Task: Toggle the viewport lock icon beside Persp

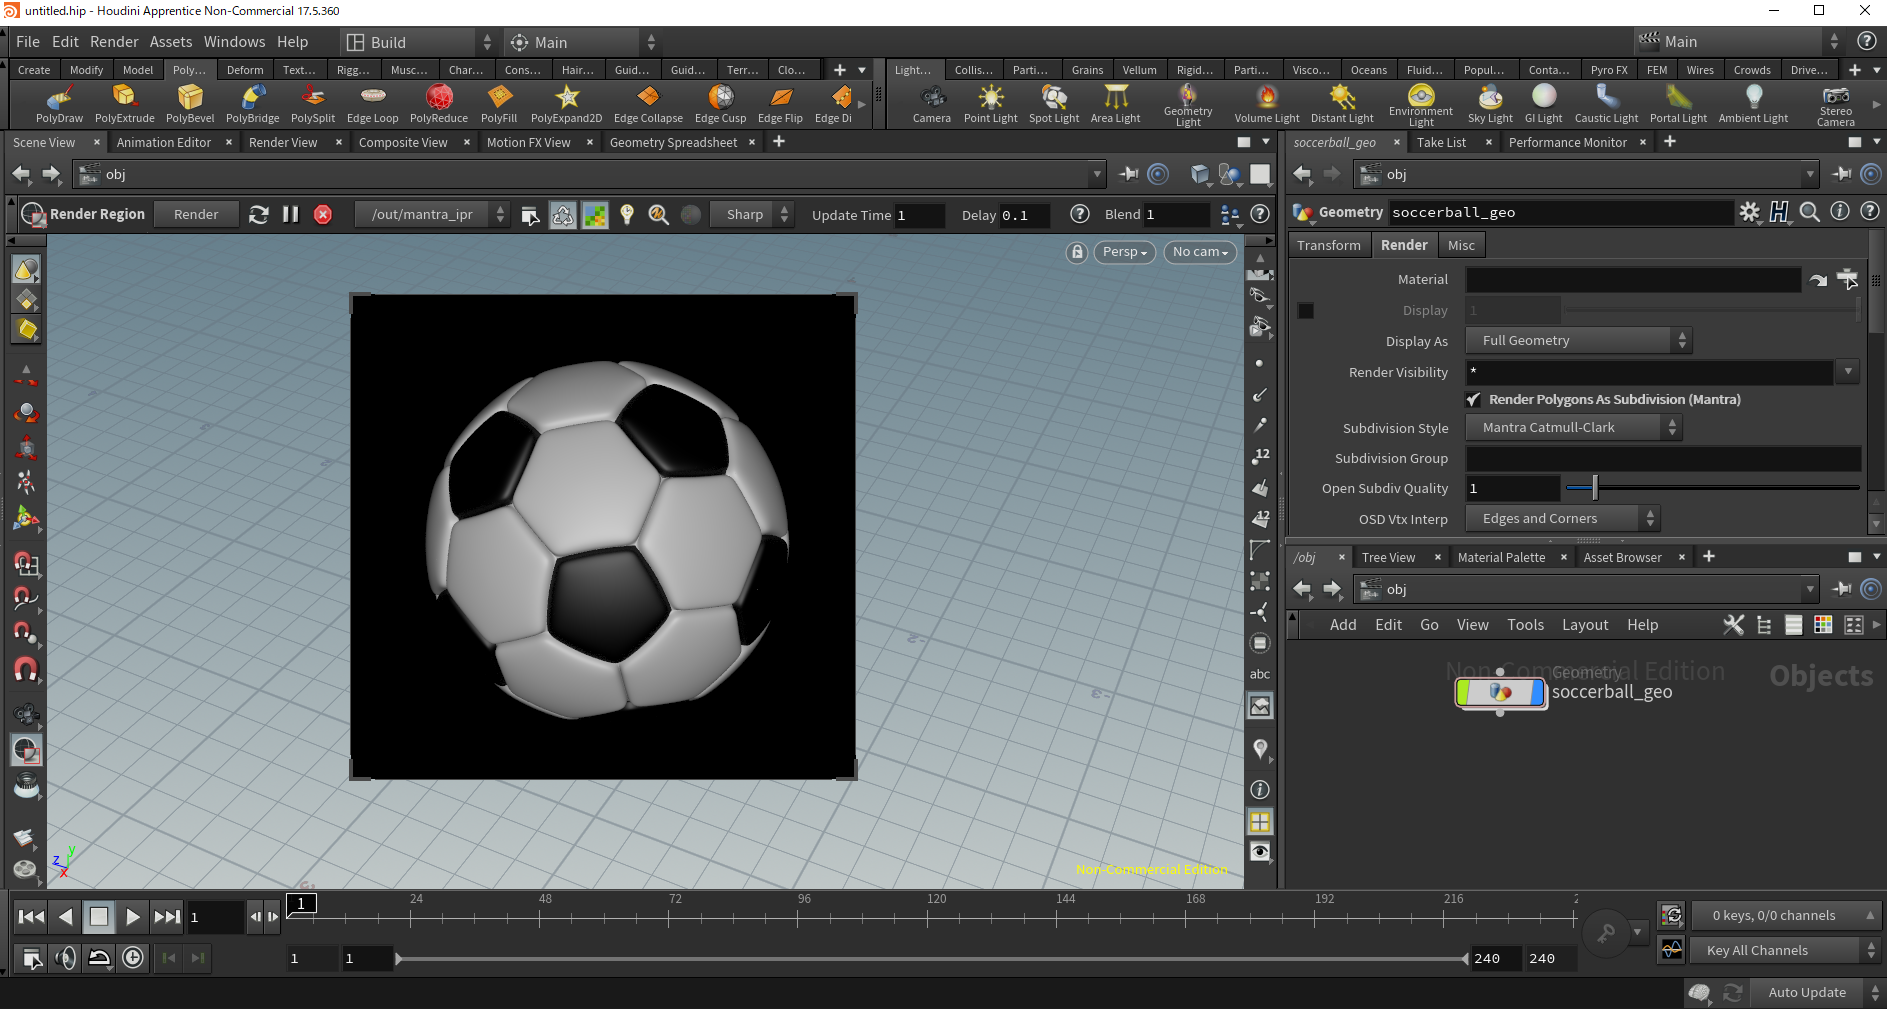Action: tap(1077, 252)
